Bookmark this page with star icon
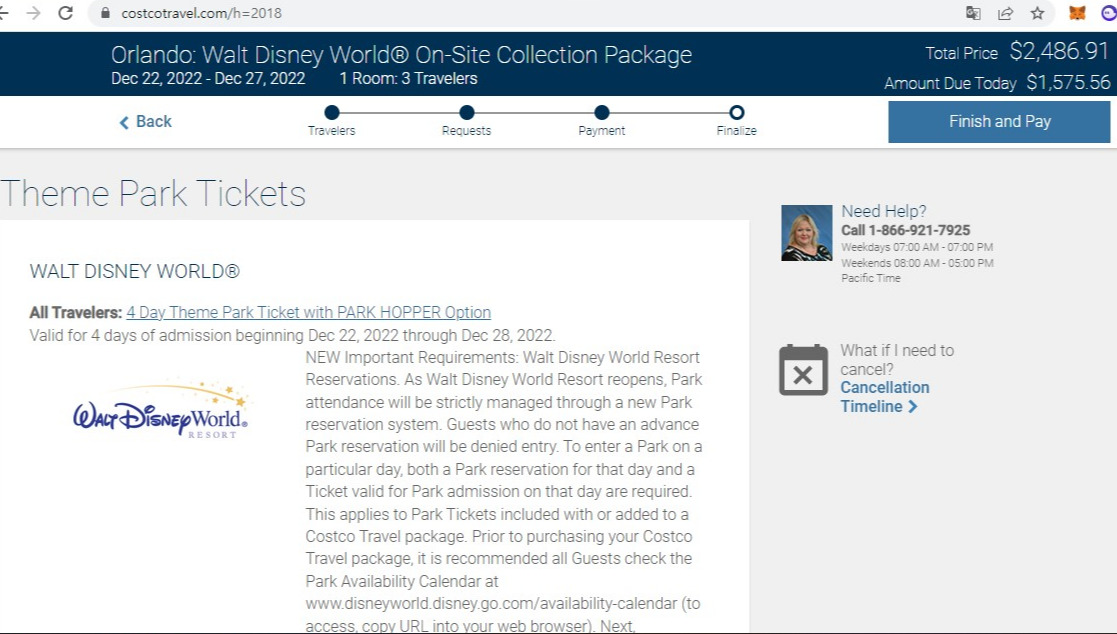Image resolution: width=1117 pixels, height=634 pixels. pyautogui.click(x=1037, y=13)
